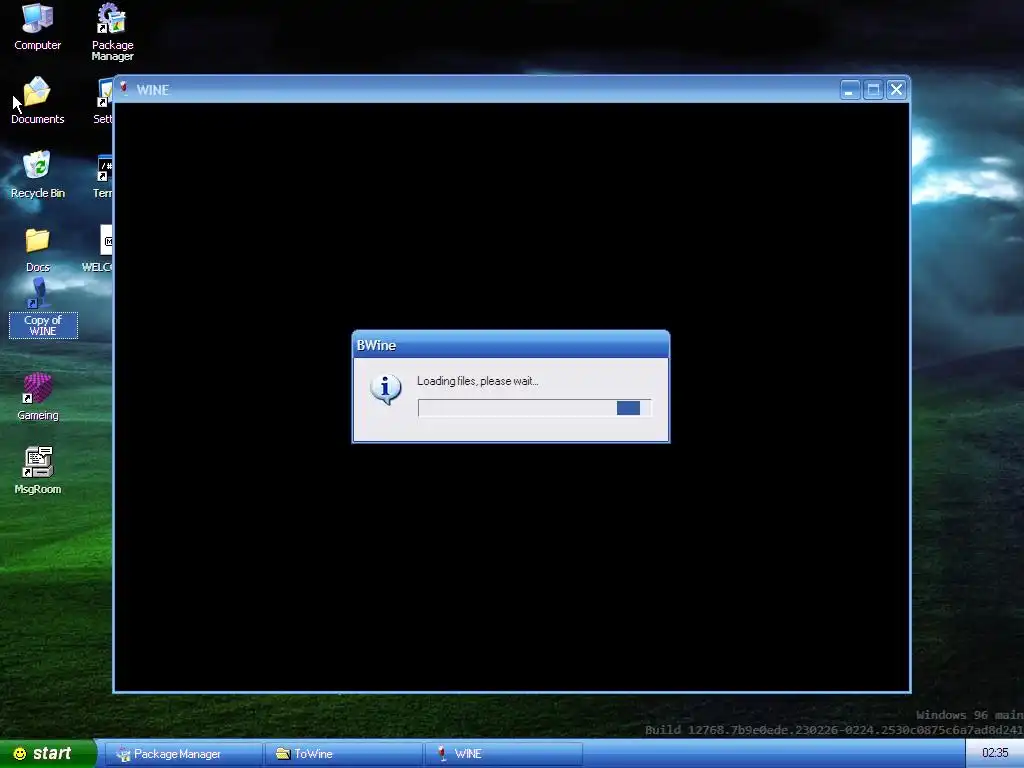The height and width of the screenshot is (768, 1024).
Task: Launch Package Manager from the desktop
Action: pos(112,31)
